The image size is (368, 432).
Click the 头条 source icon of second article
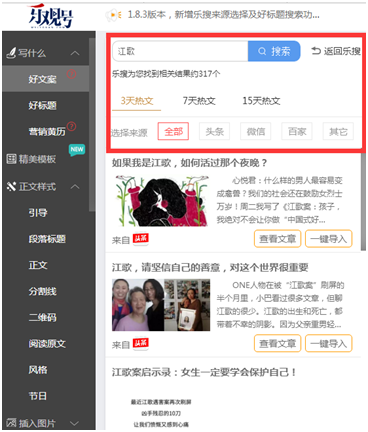point(140,343)
